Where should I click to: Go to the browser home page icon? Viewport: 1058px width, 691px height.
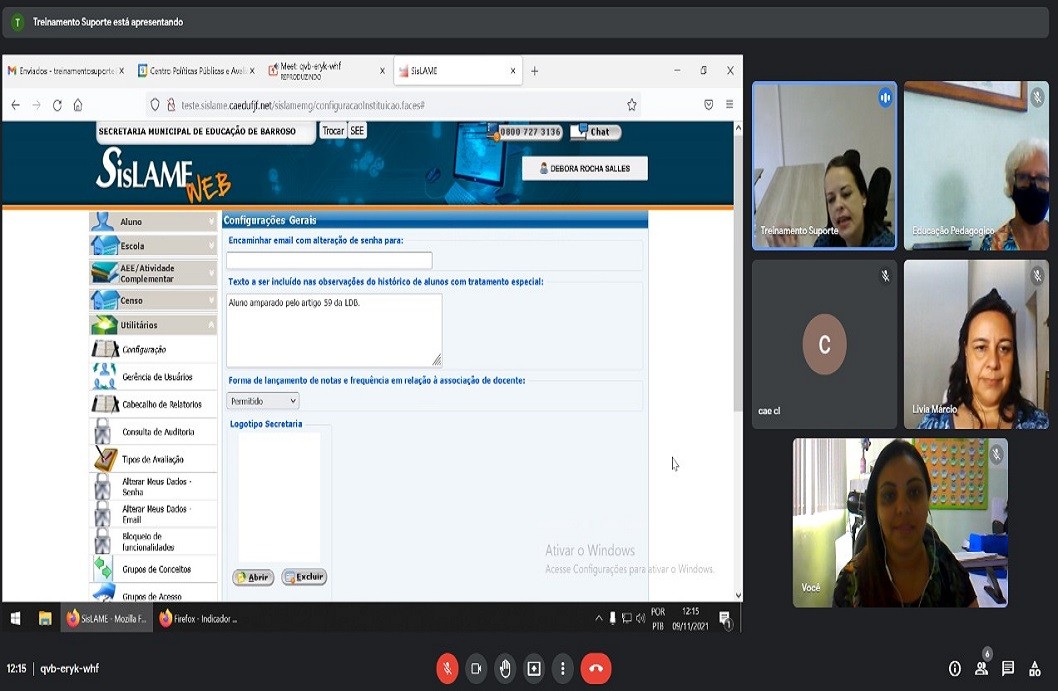click(x=78, y=105)
